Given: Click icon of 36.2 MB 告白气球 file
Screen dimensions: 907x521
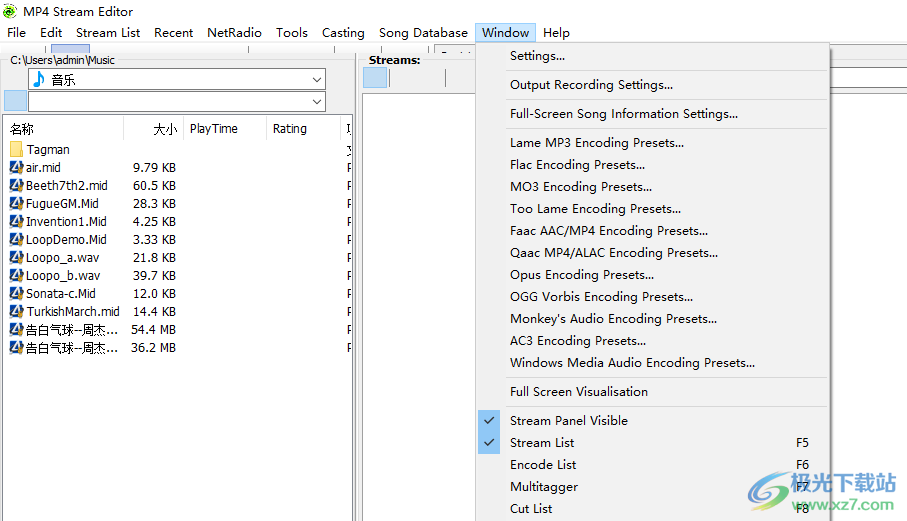Looking at the screenshot, I should 16,348.
